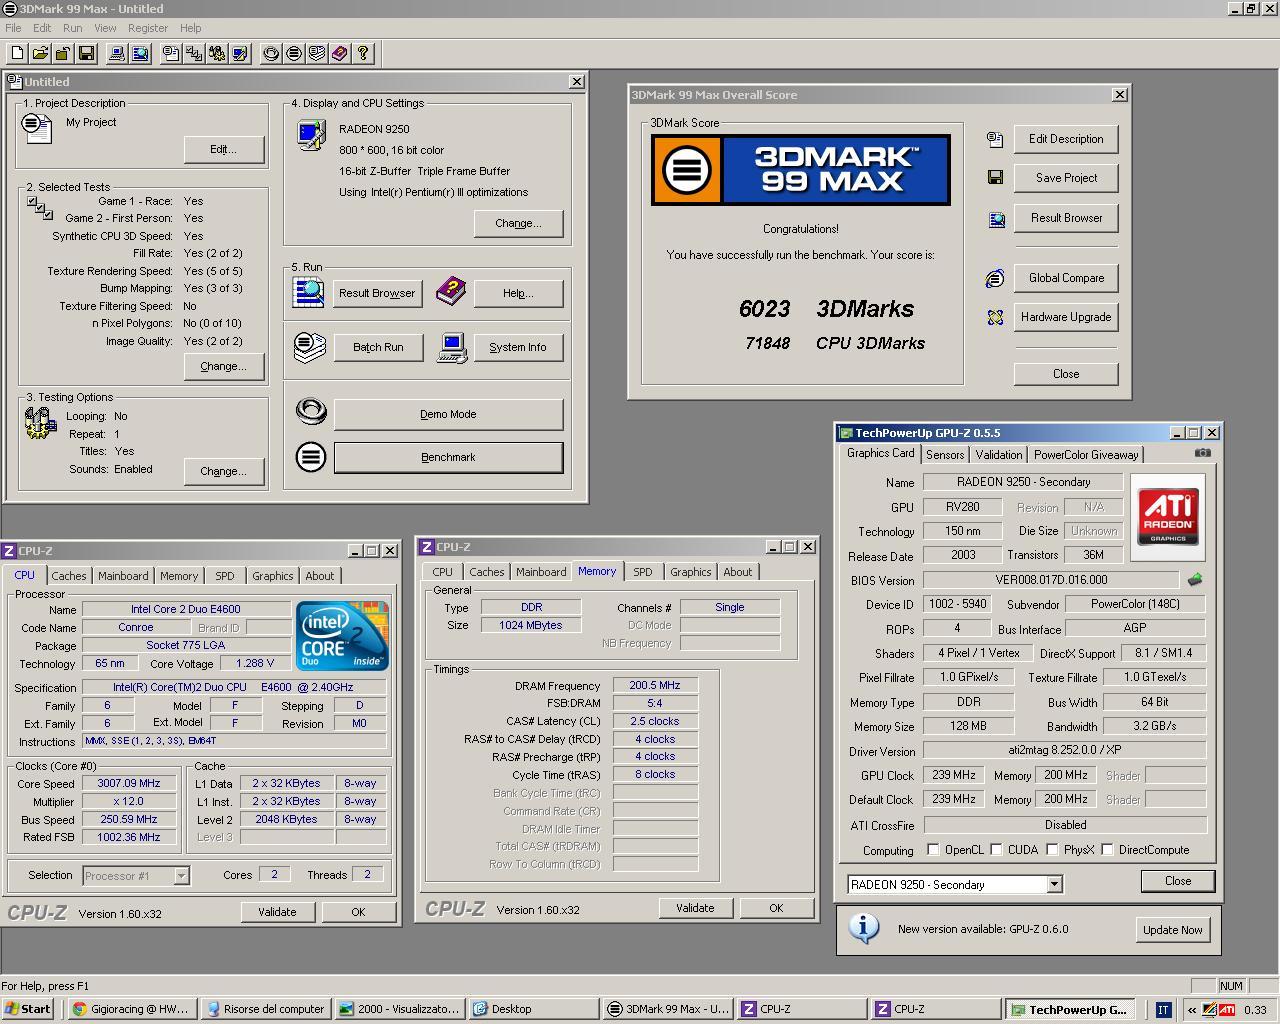Image resolution: width=1280 pixels, height=1024 pixels.
Task: Enable the OpenCL checkbox in GPU-Z
Action: click(x=933, y=850)
